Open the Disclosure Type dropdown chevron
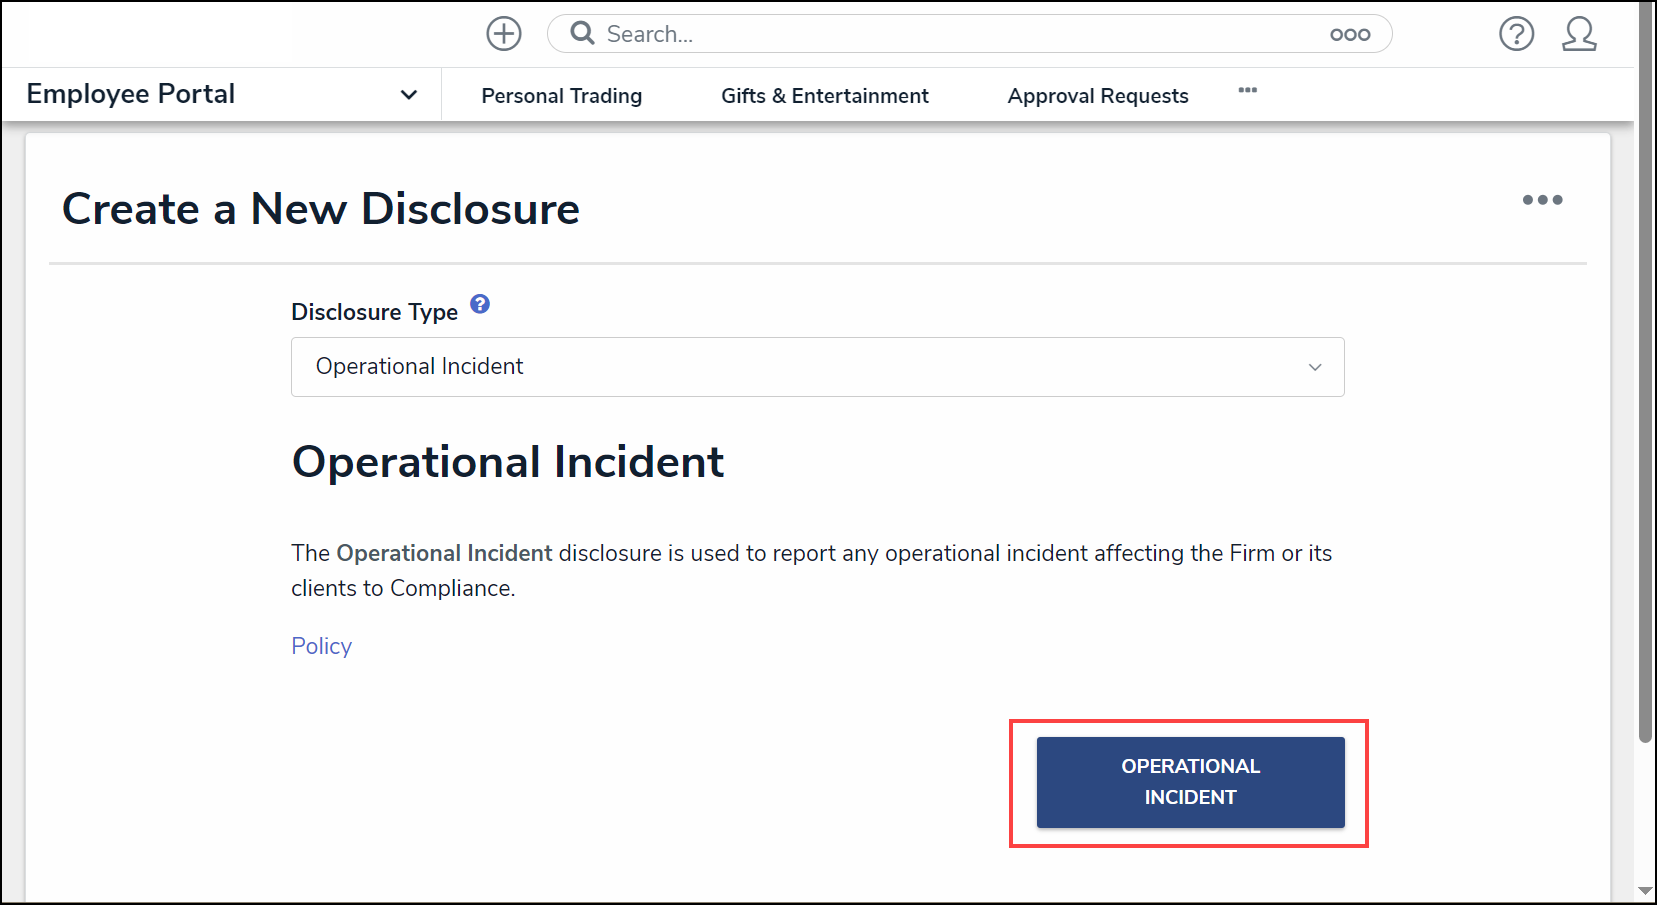Image resolution: width=1657 pixels, height=905 pixels. [1314, 367]
